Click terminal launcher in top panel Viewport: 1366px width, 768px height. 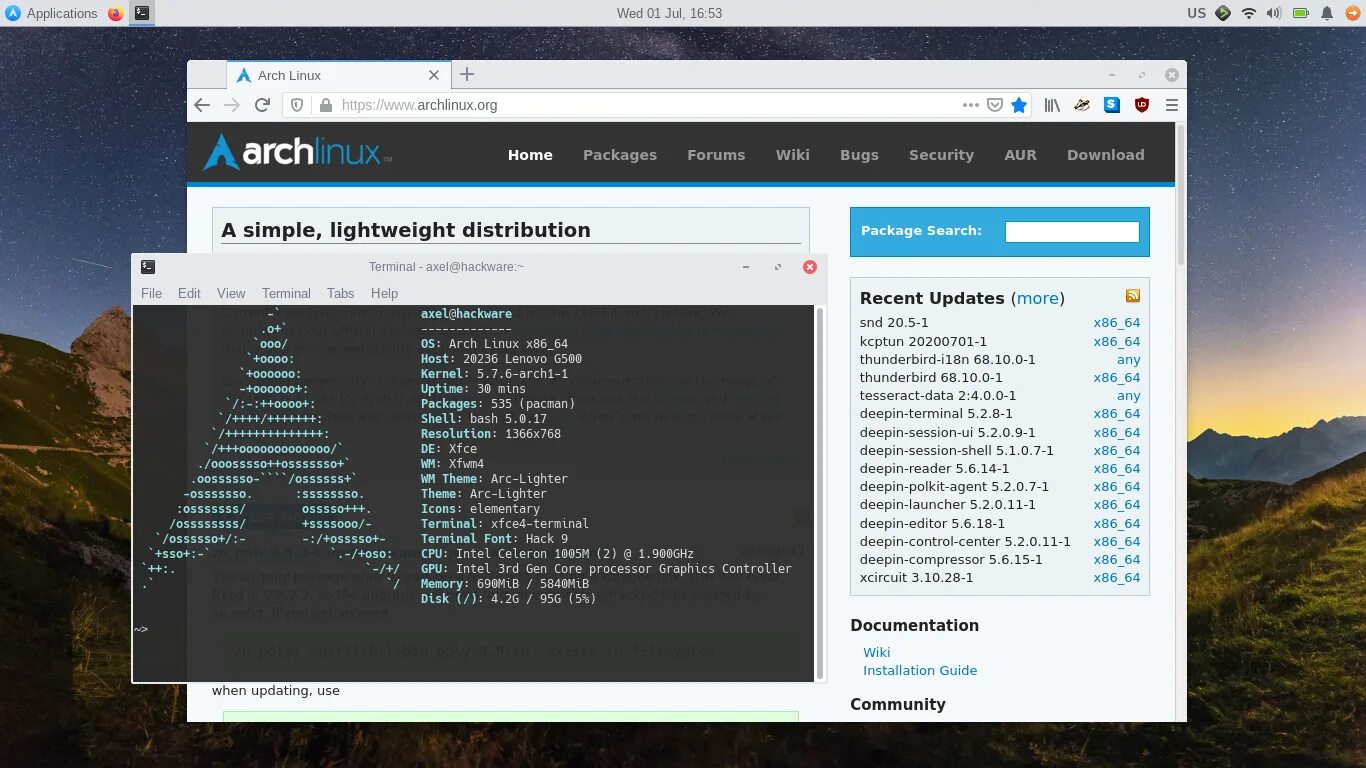tap(142, 13)
